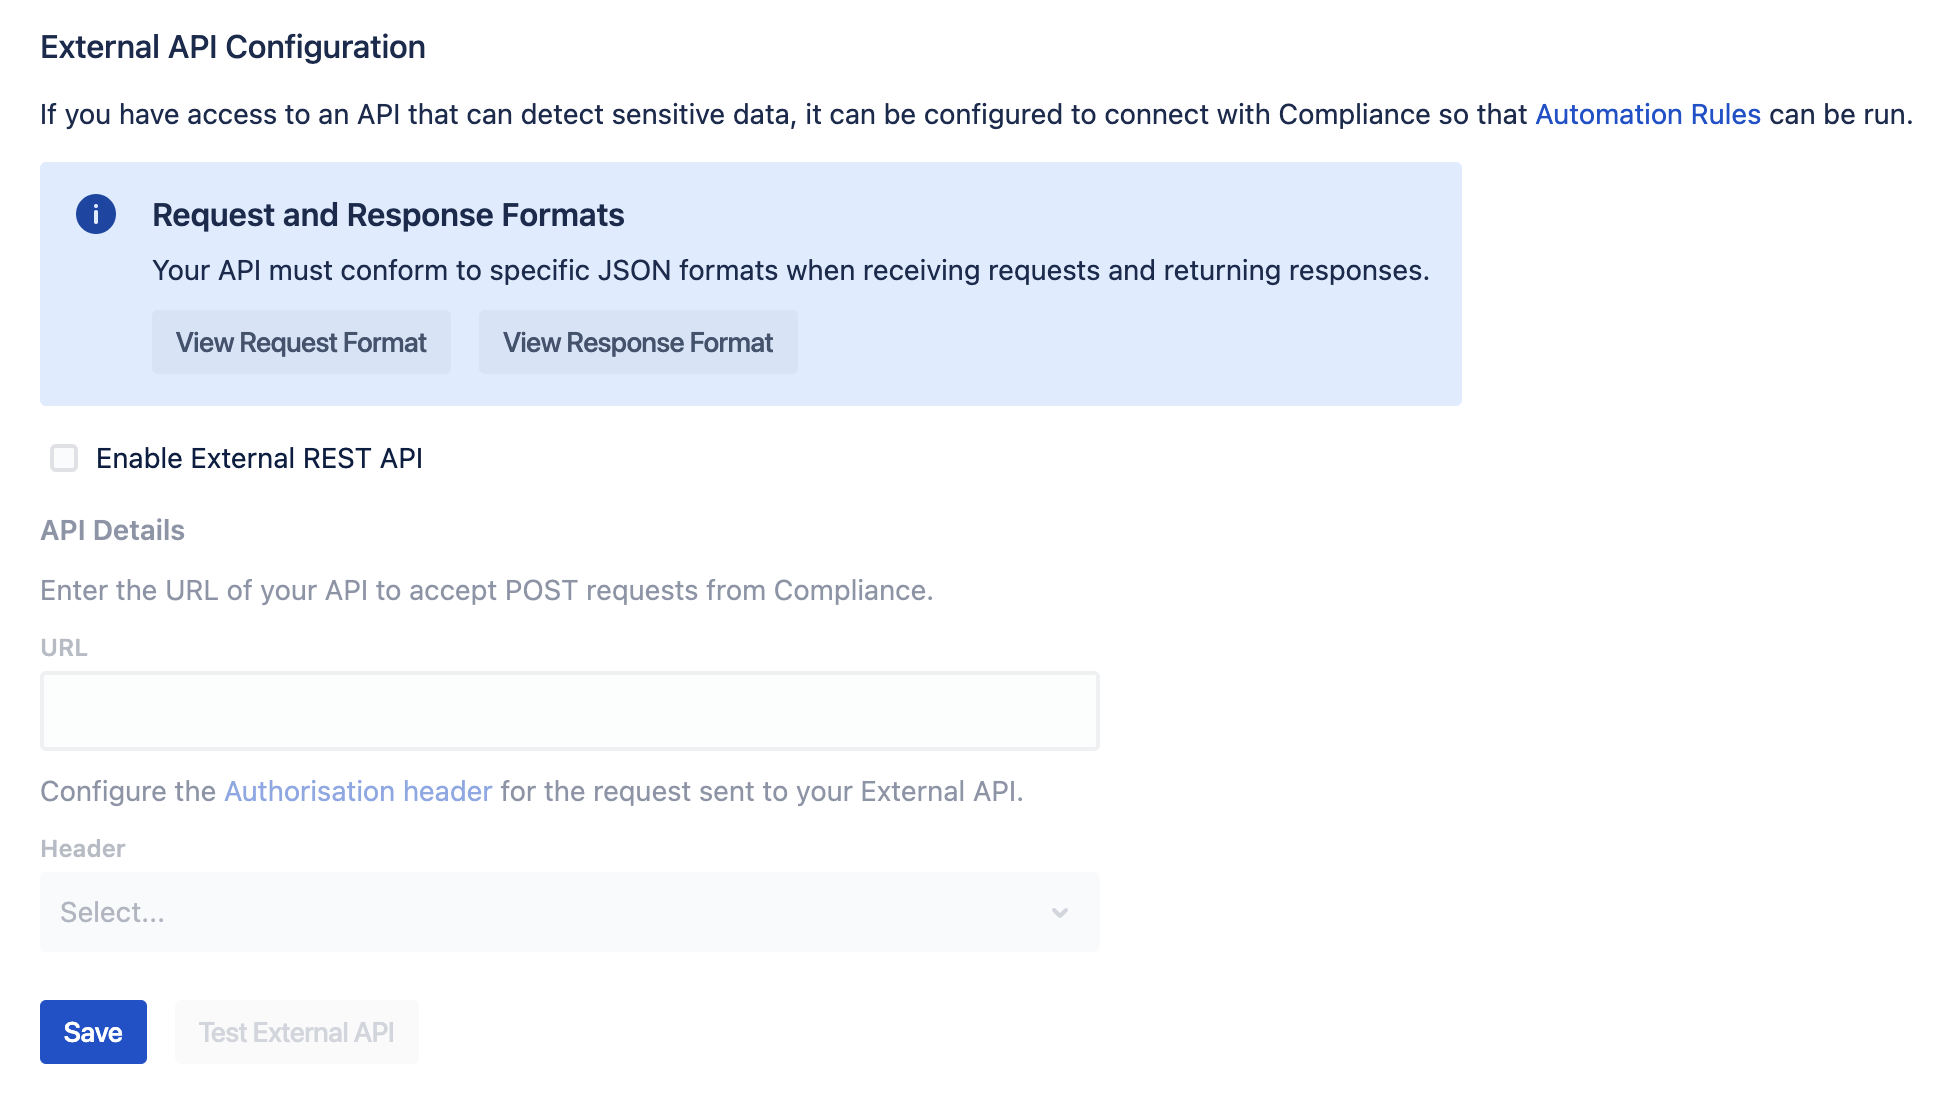Tick the Enable External REST API checkbox
This screenshot has height=1110, width=1952.
64,458
